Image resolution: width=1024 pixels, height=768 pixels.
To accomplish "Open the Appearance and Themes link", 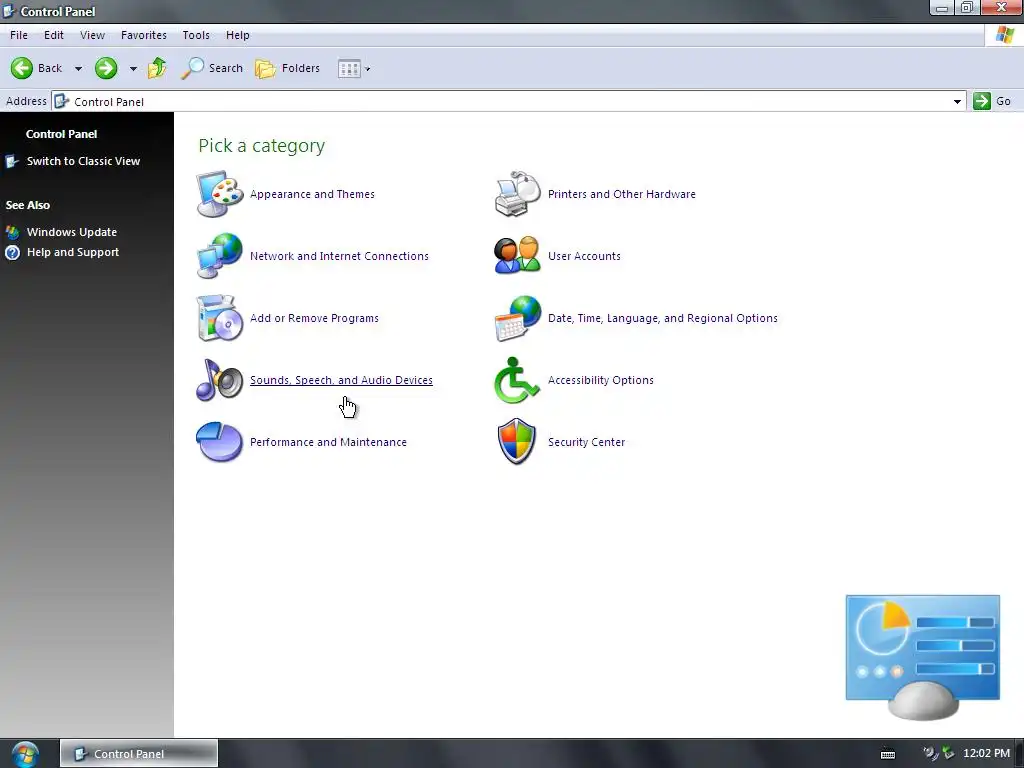I will tap(312, 194).
